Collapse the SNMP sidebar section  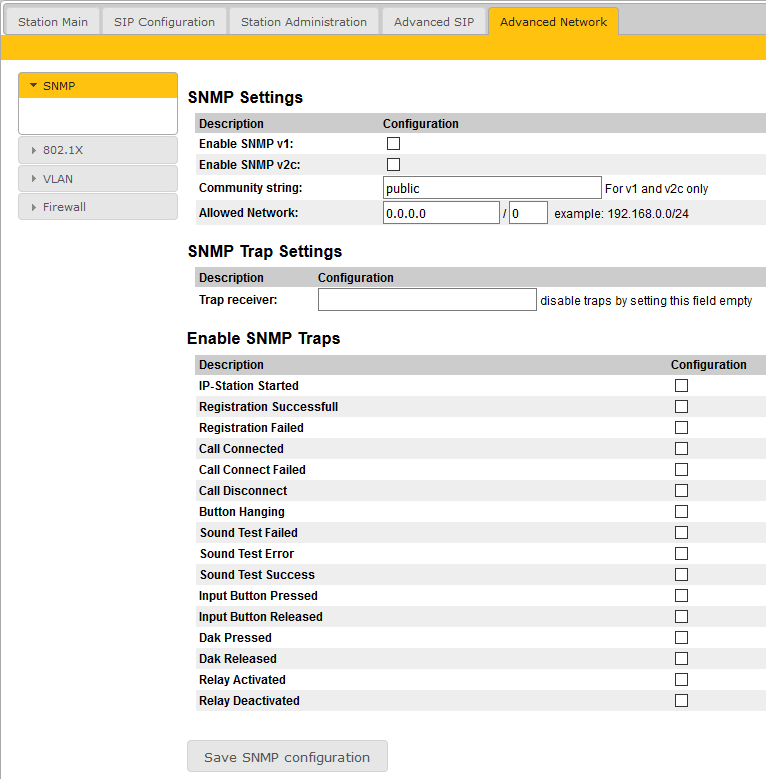[x=97, y=86]
